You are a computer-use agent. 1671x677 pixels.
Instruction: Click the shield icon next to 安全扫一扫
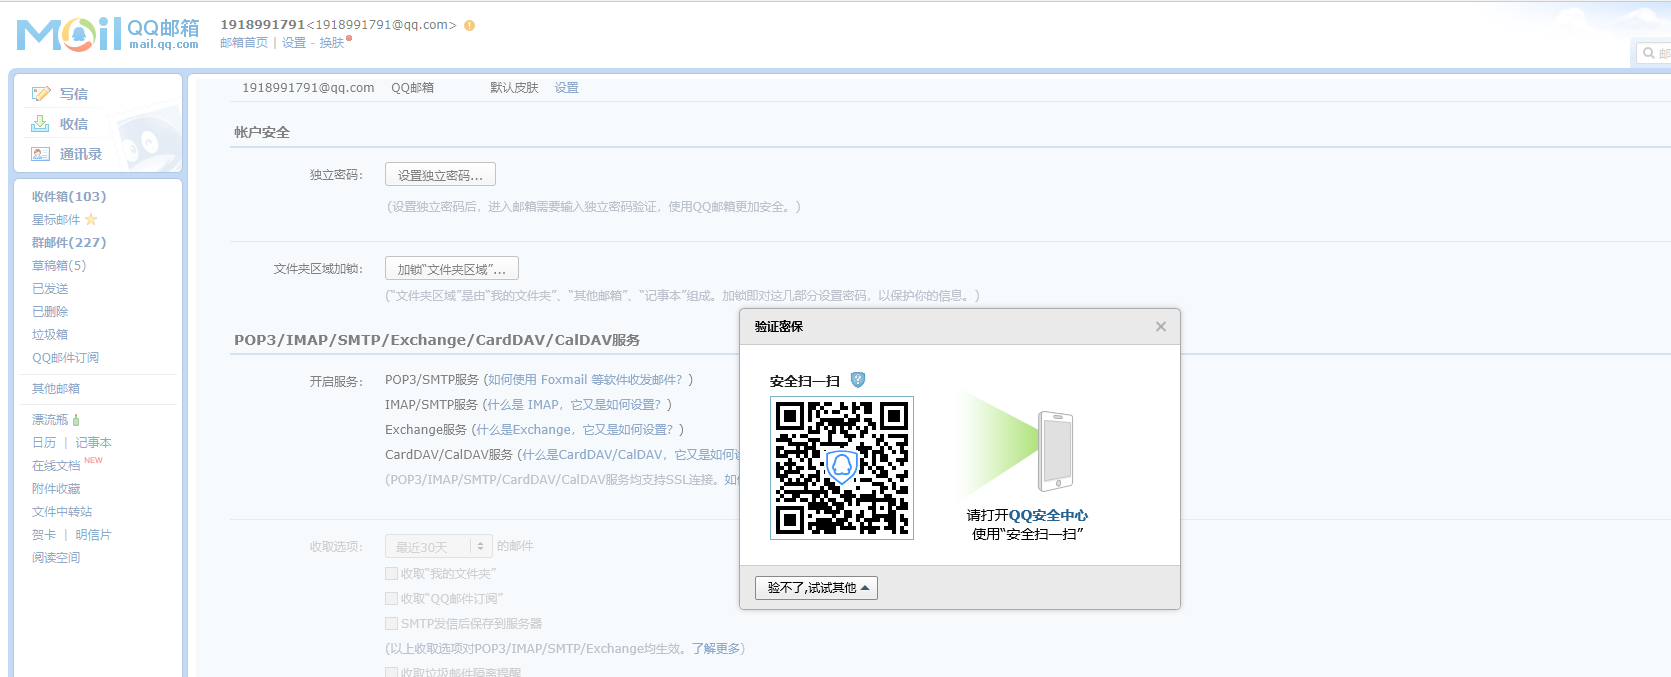coord(857,380)
